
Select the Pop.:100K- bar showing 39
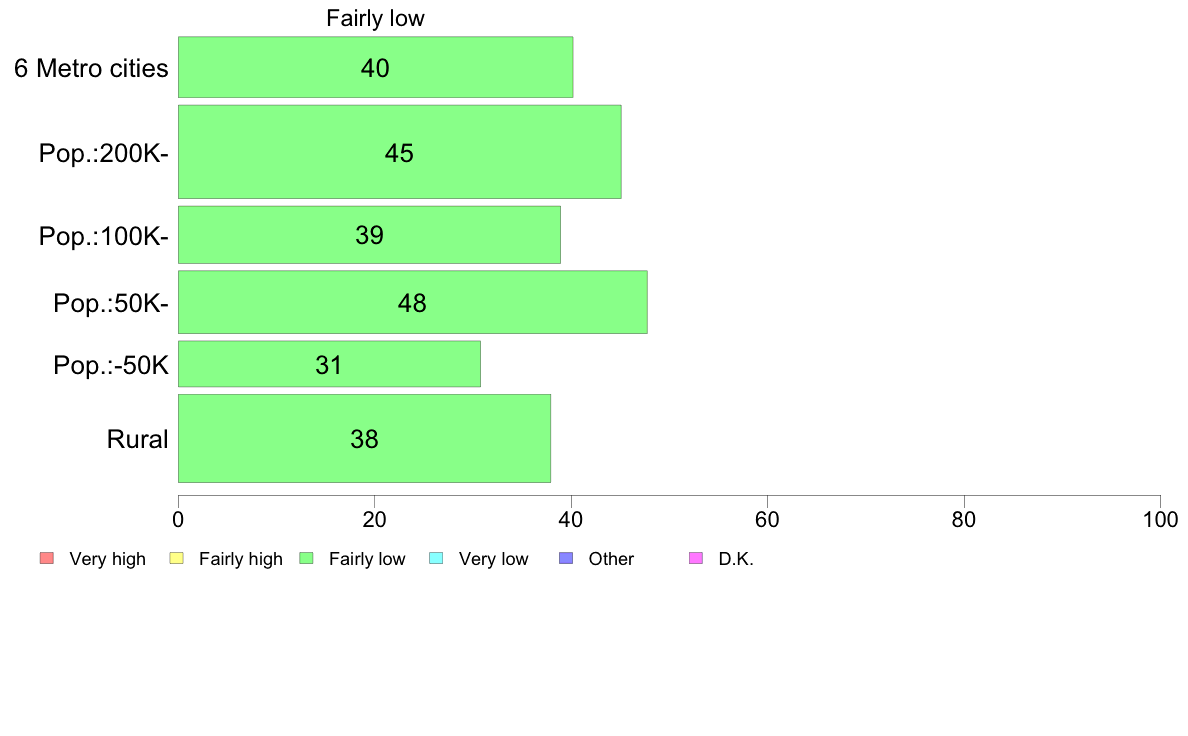click(x=370, y=235)
